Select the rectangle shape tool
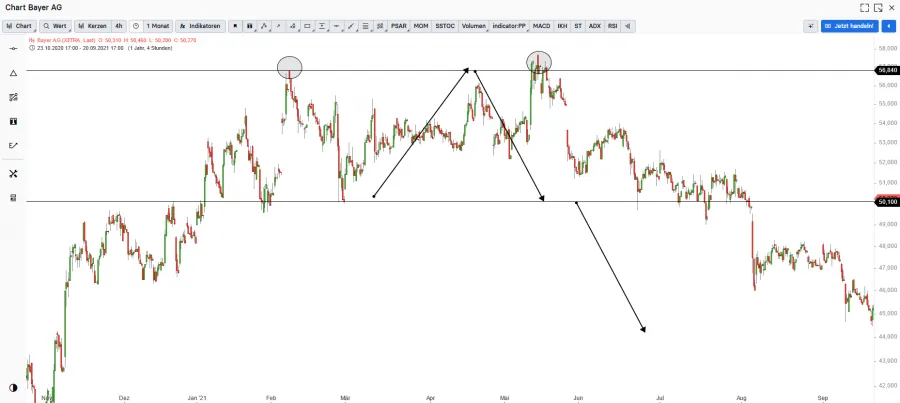Screen dimensions: 900x403 308,26
